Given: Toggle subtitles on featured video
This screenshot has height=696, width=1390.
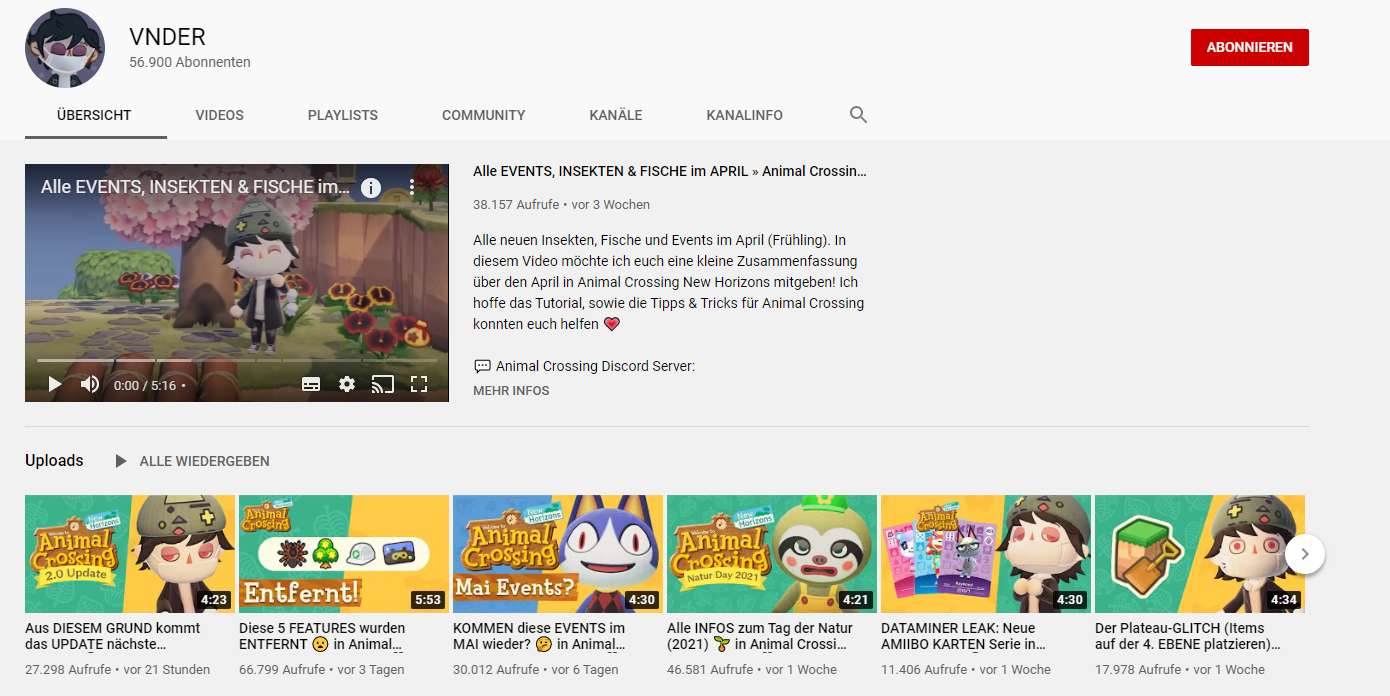Looking at the screenshot, I should (x=311, y=384).
